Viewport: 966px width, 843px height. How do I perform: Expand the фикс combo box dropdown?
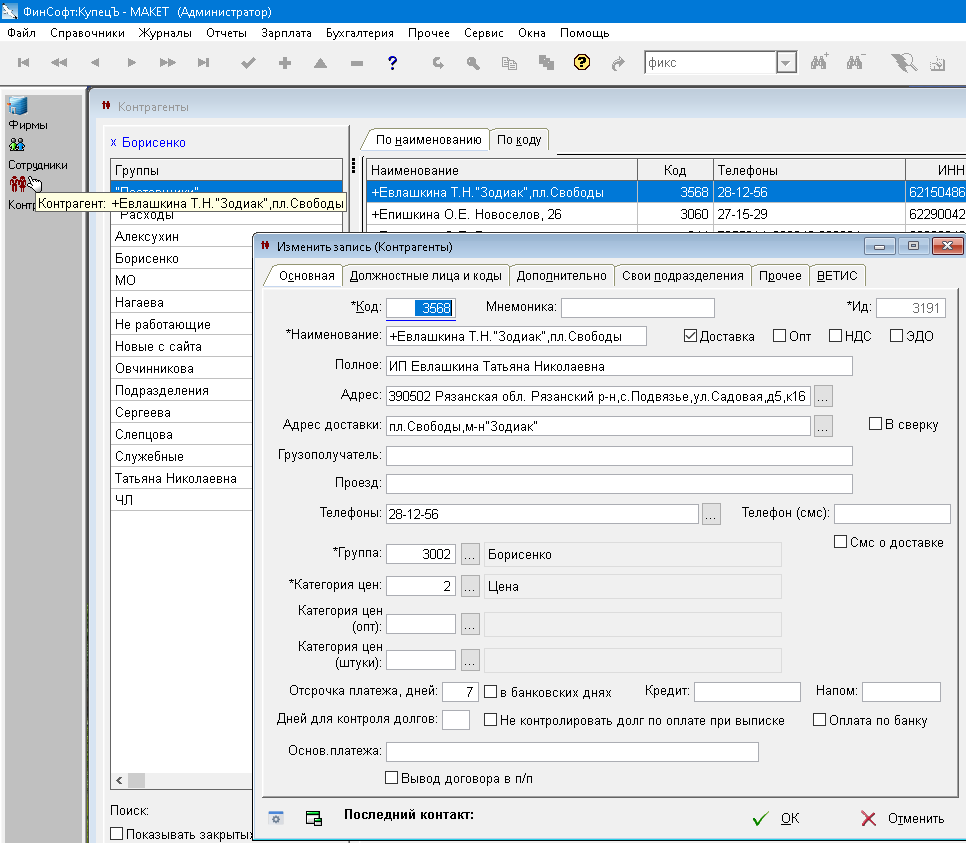pyautogui.click(x=786, y=63)
